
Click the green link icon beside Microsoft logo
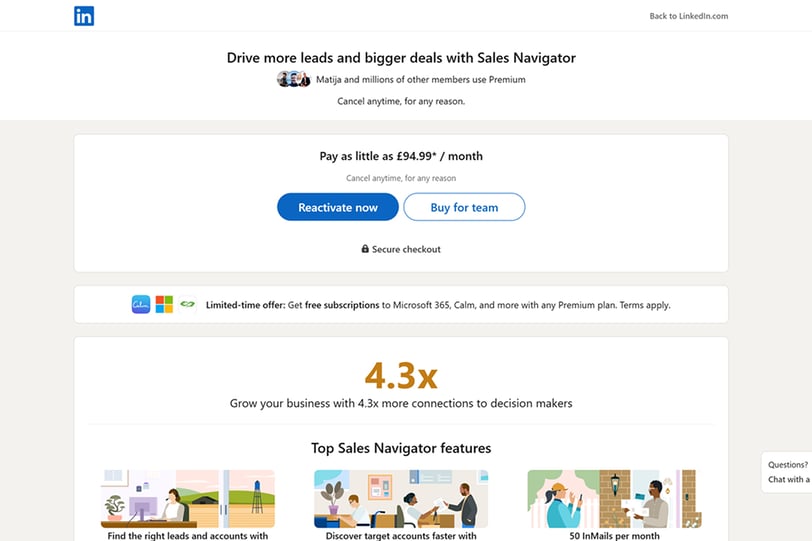pos(187,304)
